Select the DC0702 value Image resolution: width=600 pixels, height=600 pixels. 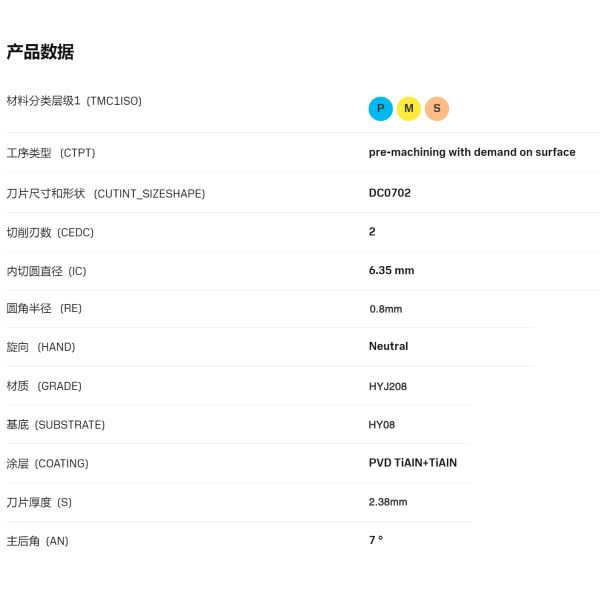(390, 193)
